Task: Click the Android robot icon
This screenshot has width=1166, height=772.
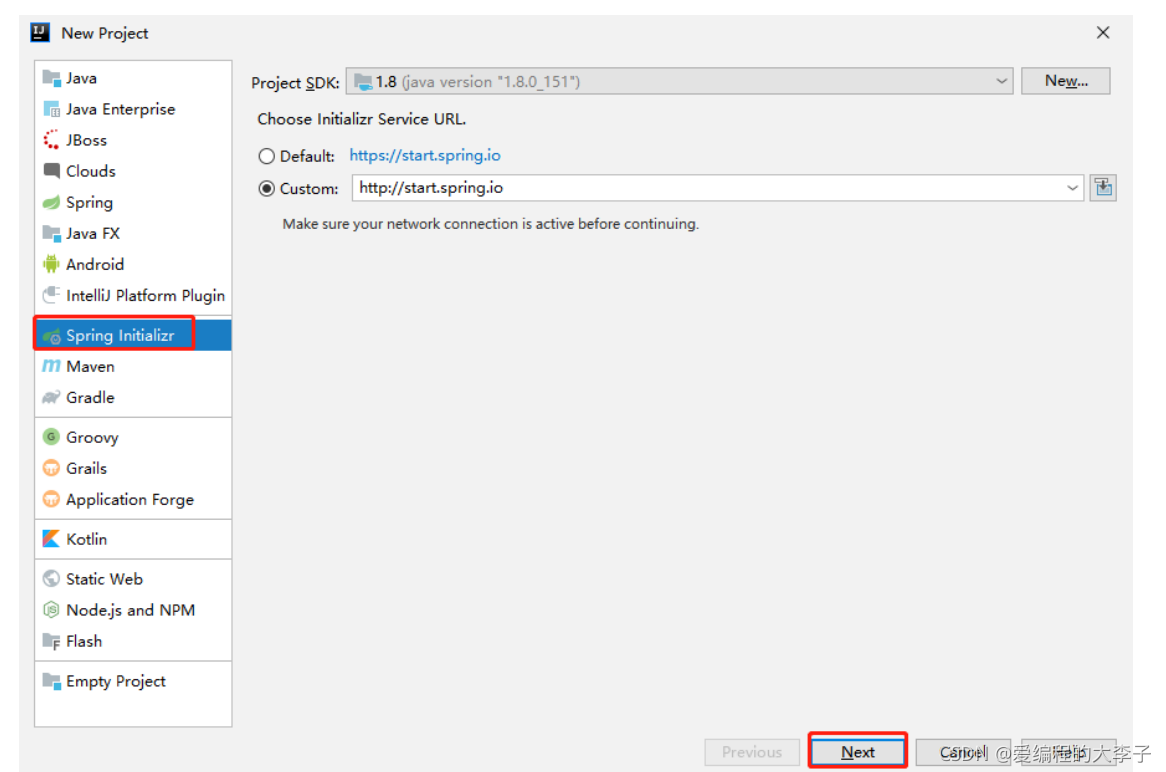Action: tap(51, 264)
